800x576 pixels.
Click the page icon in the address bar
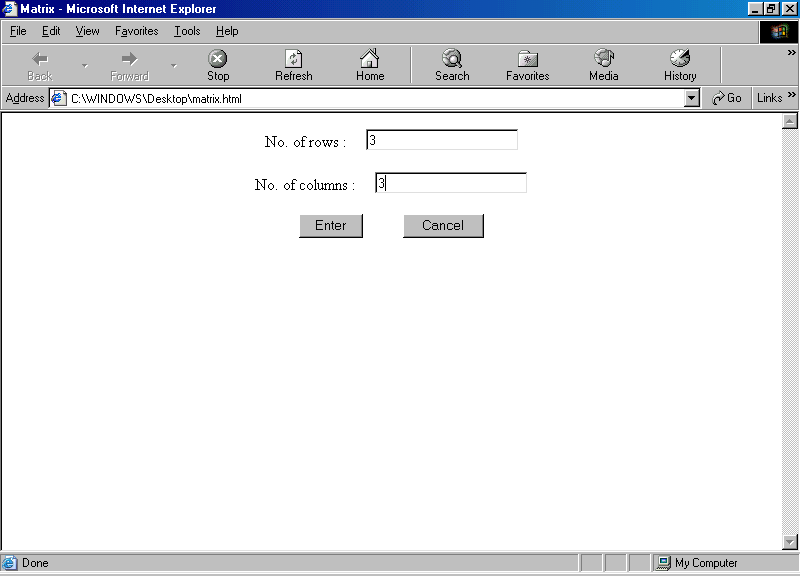point(59,98)
